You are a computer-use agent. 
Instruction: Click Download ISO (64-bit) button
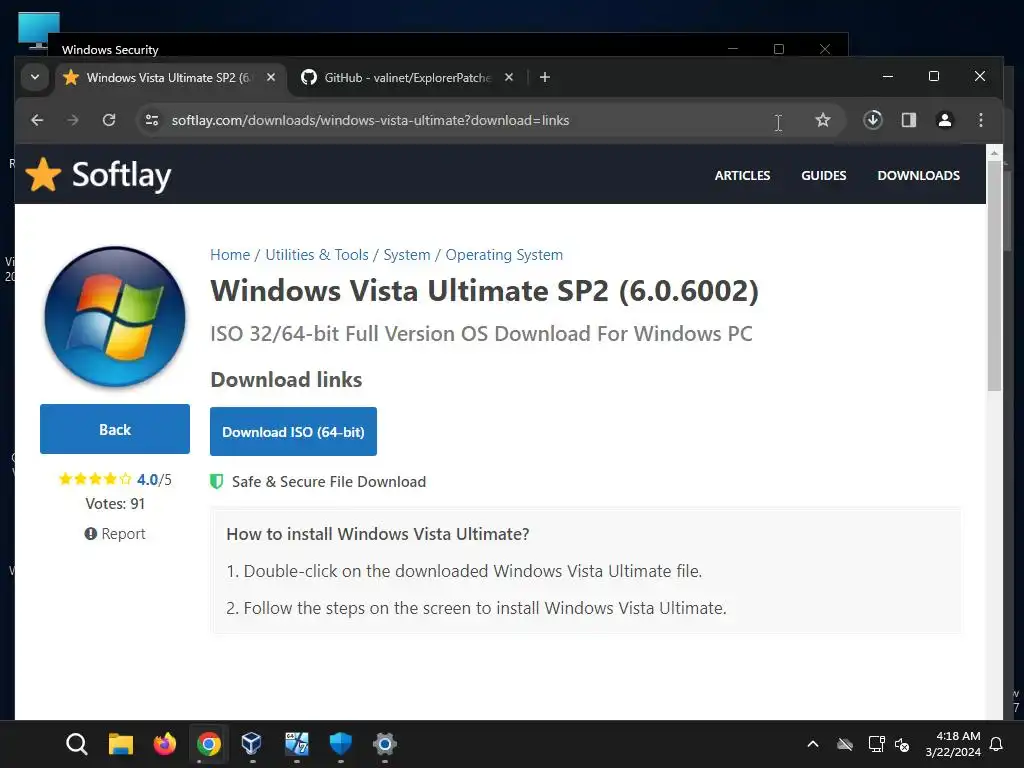[293, 432]
